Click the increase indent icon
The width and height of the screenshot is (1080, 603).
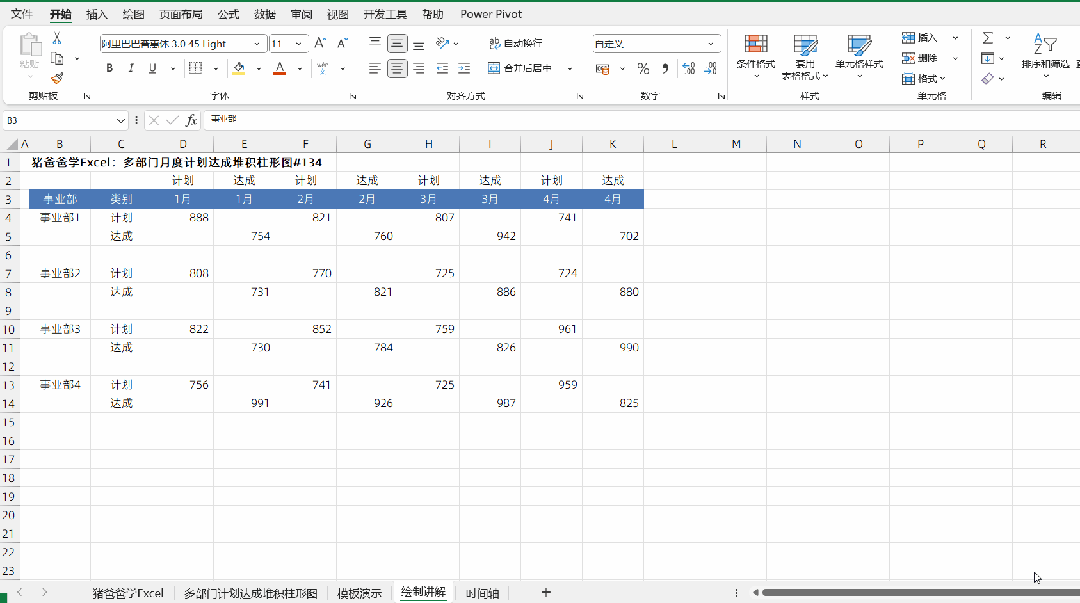(x=464, y=68)
